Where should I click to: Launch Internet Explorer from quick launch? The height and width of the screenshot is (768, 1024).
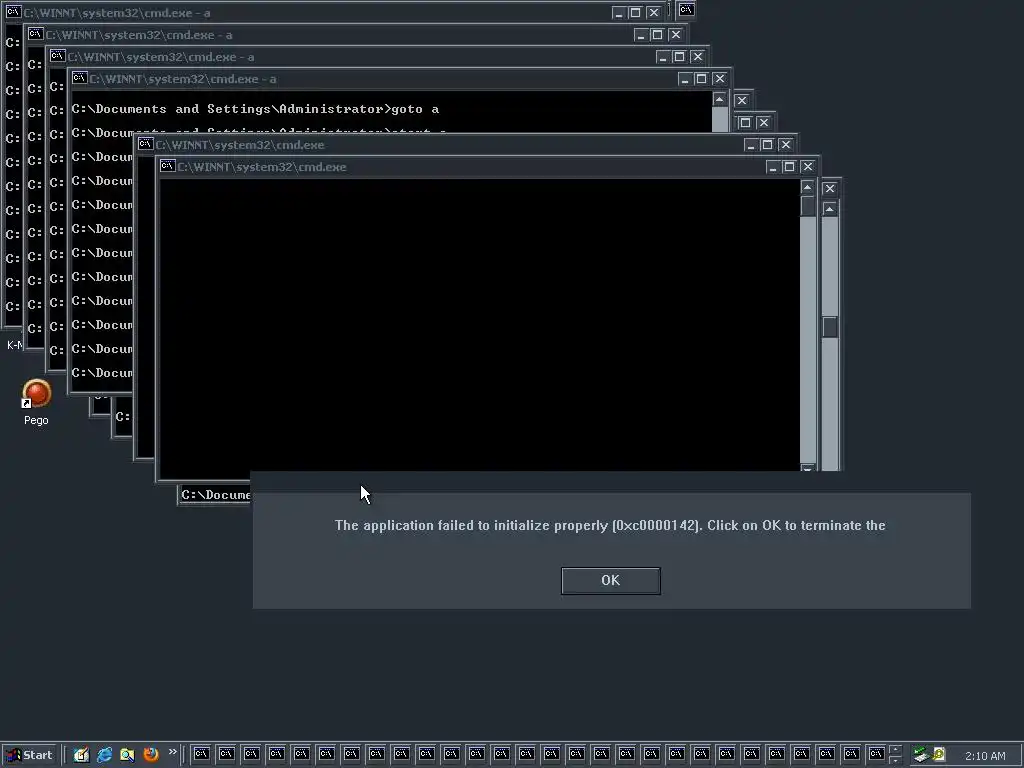coord(104,755)
